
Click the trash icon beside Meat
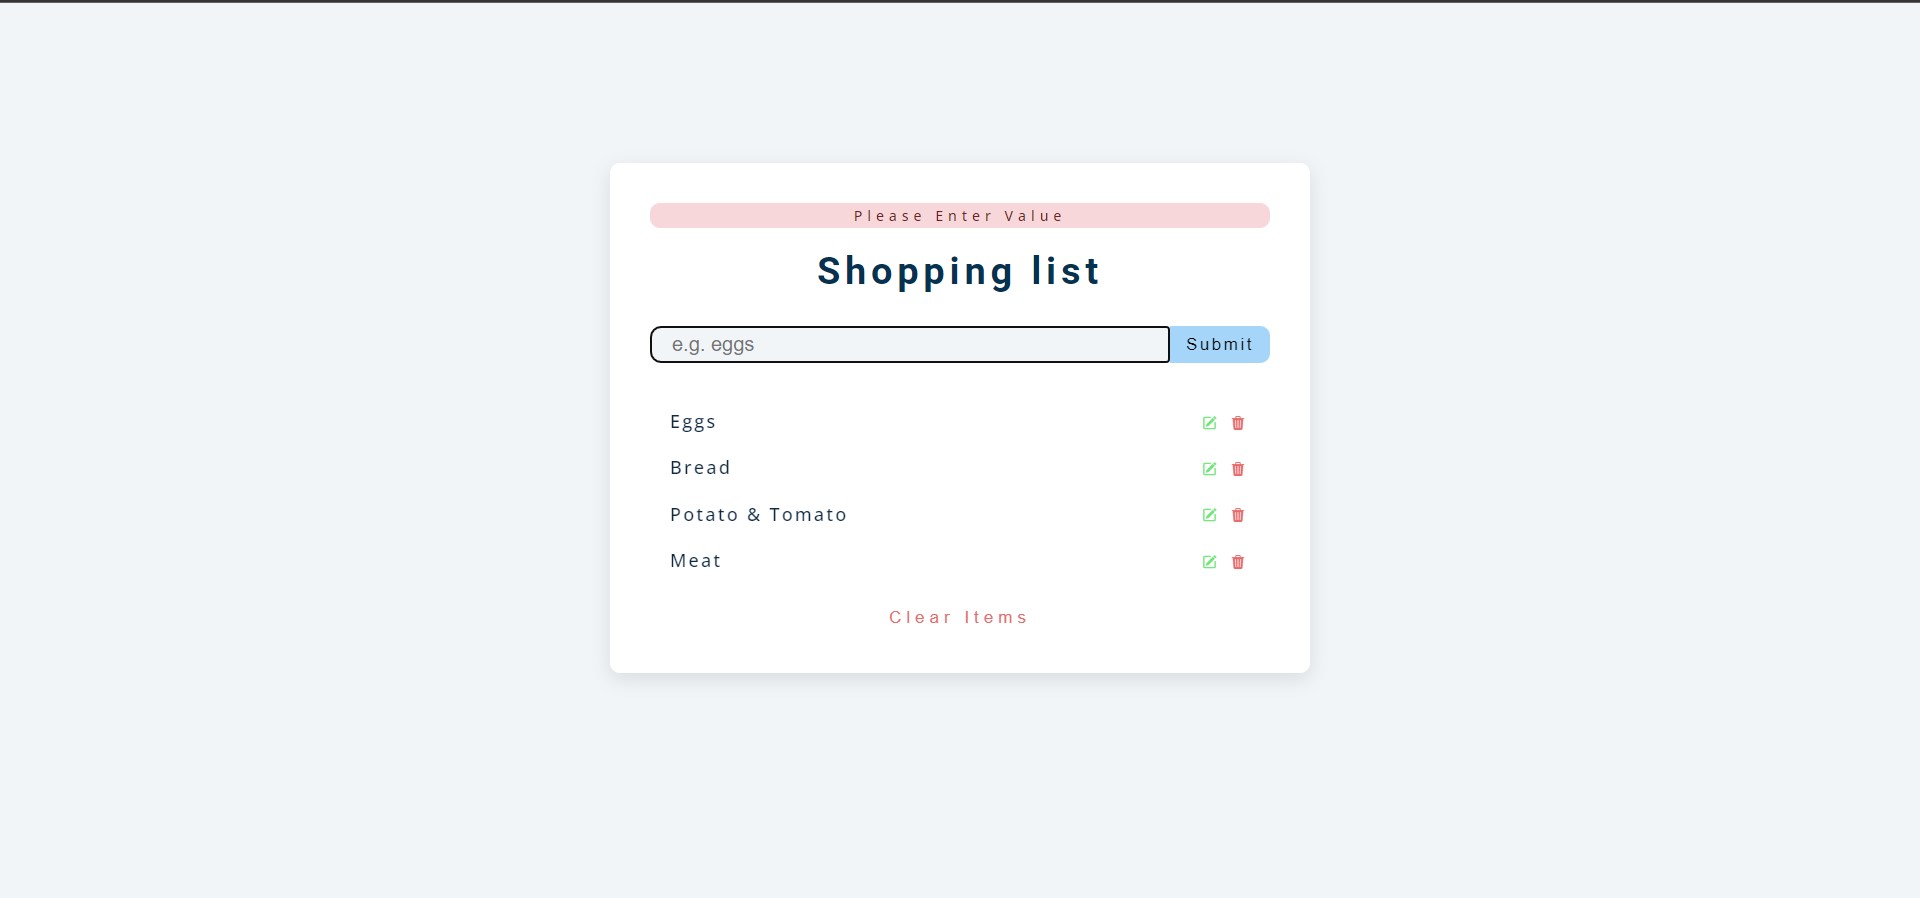[x=1238, y=562]
